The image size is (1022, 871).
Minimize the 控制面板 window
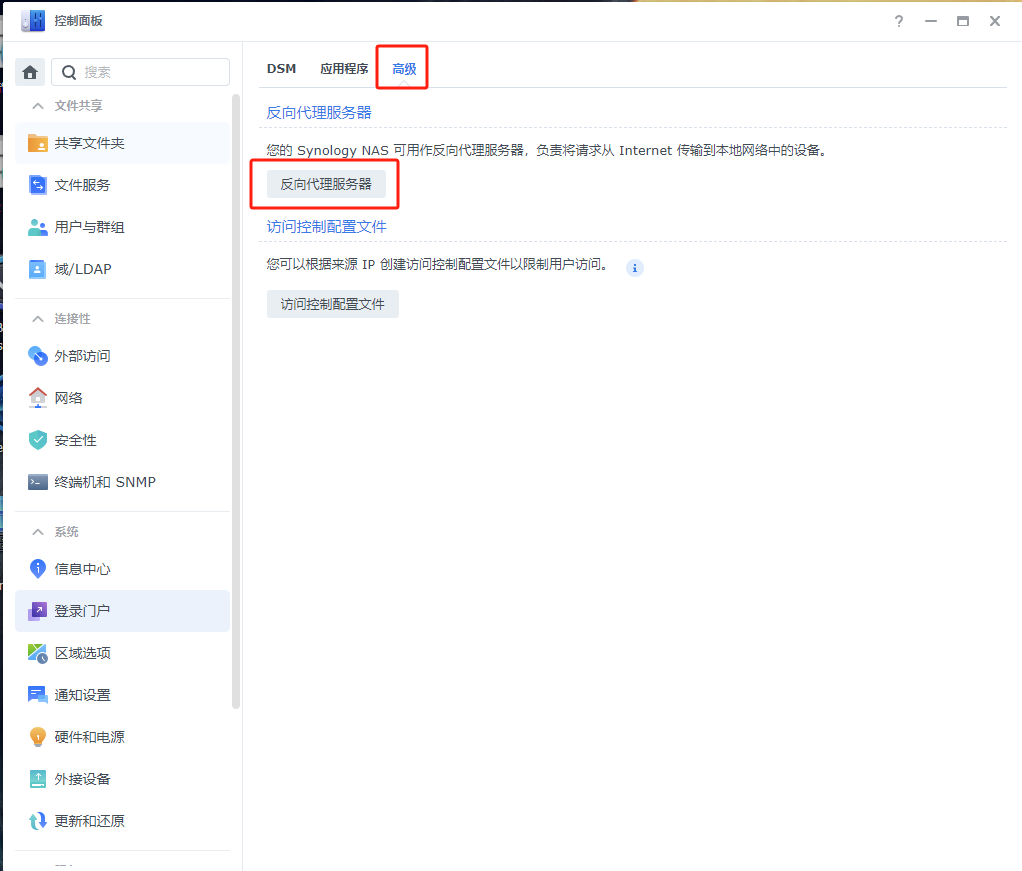click(931, 21)
